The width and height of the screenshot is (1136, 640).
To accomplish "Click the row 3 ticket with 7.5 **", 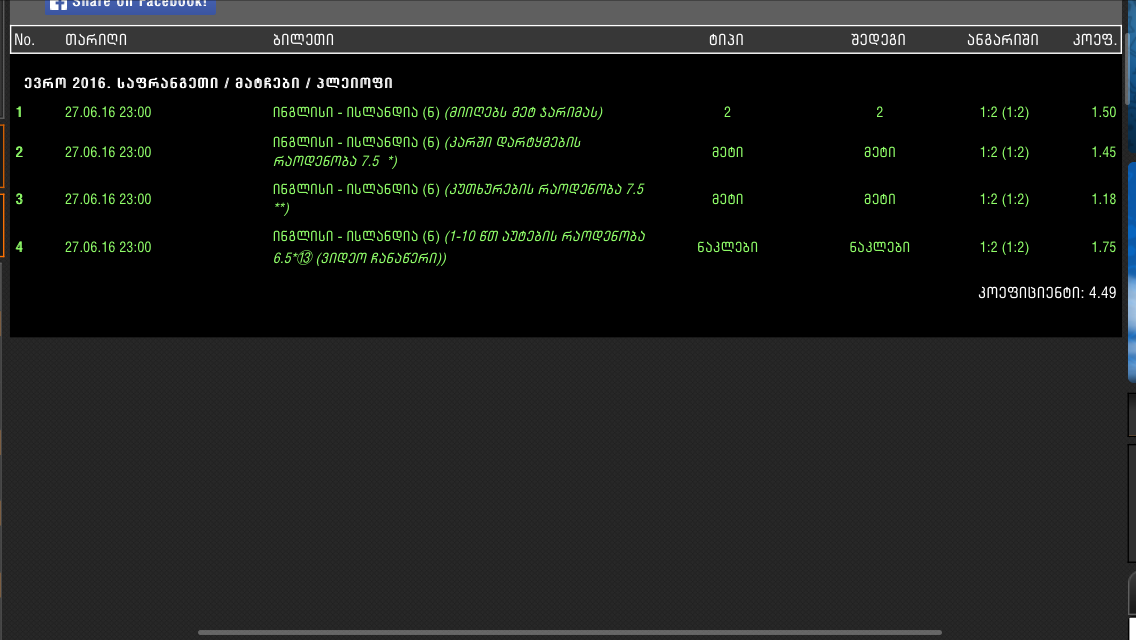I will pyautogui.click(x=459, y=199).
